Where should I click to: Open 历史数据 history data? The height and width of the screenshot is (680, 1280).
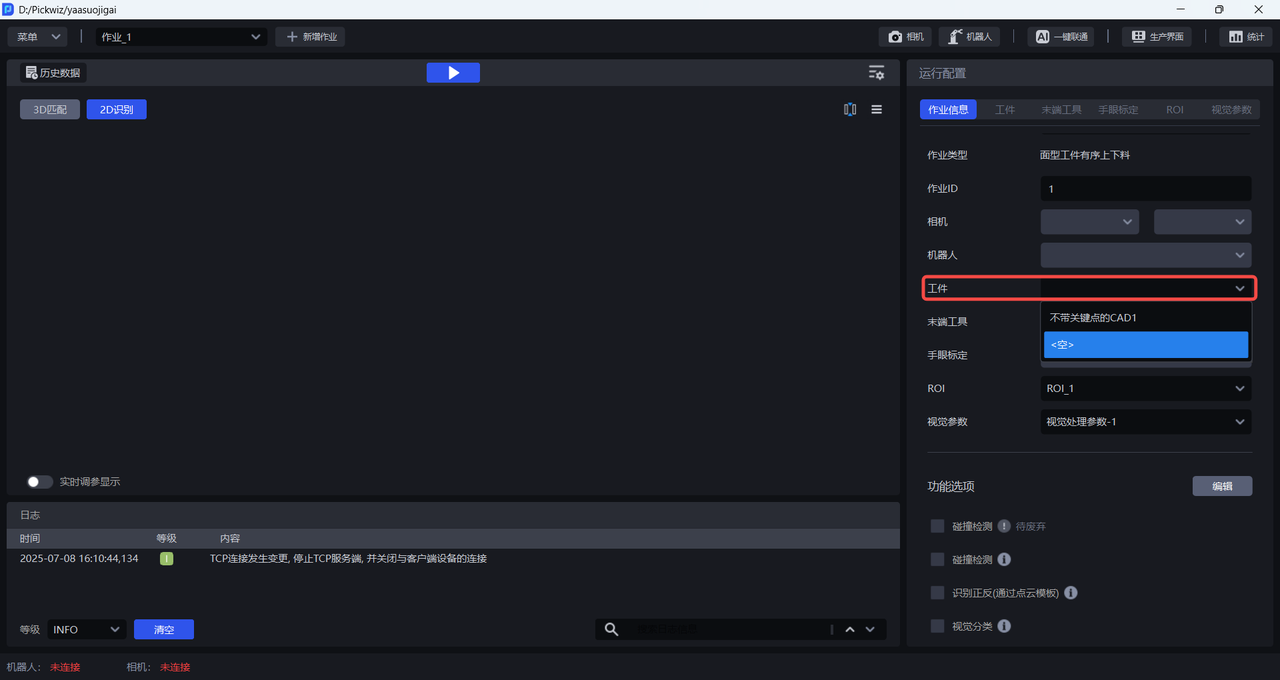click(53, 73)
